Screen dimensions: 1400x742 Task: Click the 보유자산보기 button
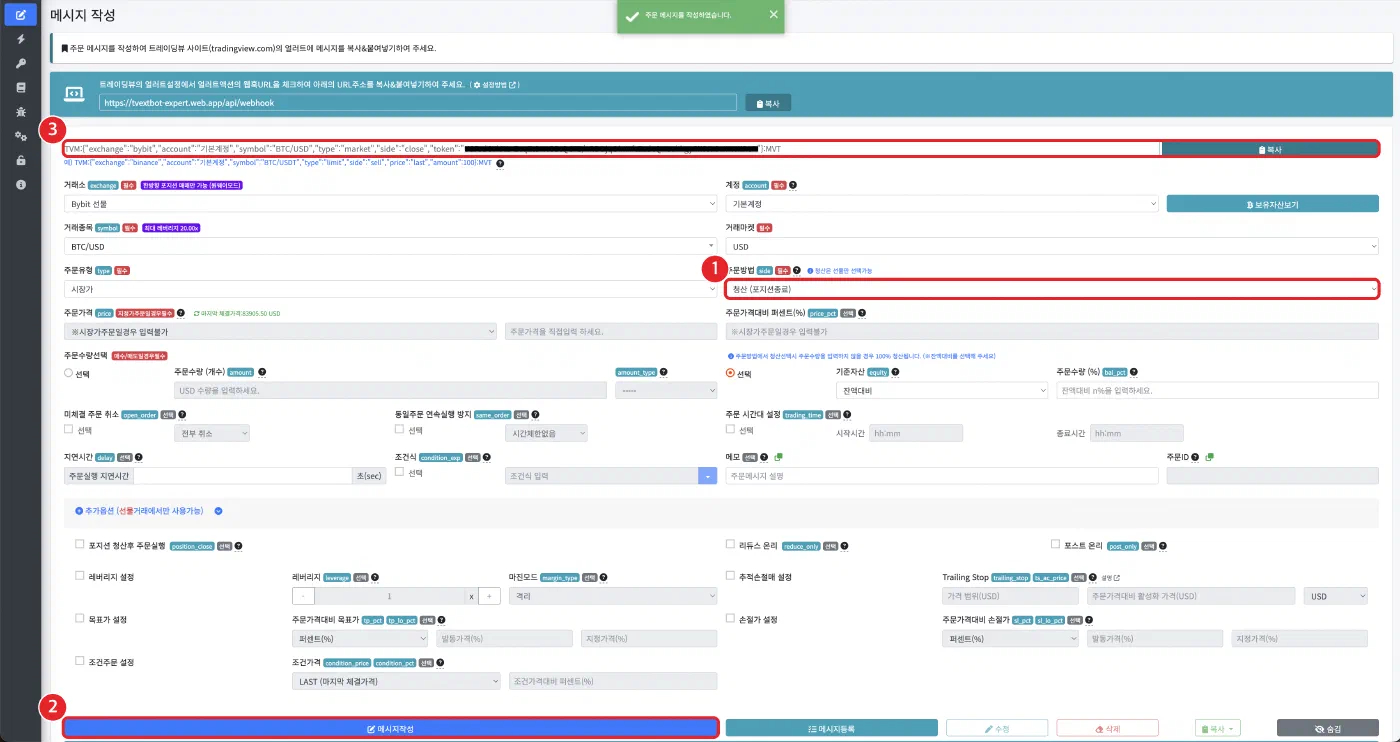click(x=1273, y=204)
